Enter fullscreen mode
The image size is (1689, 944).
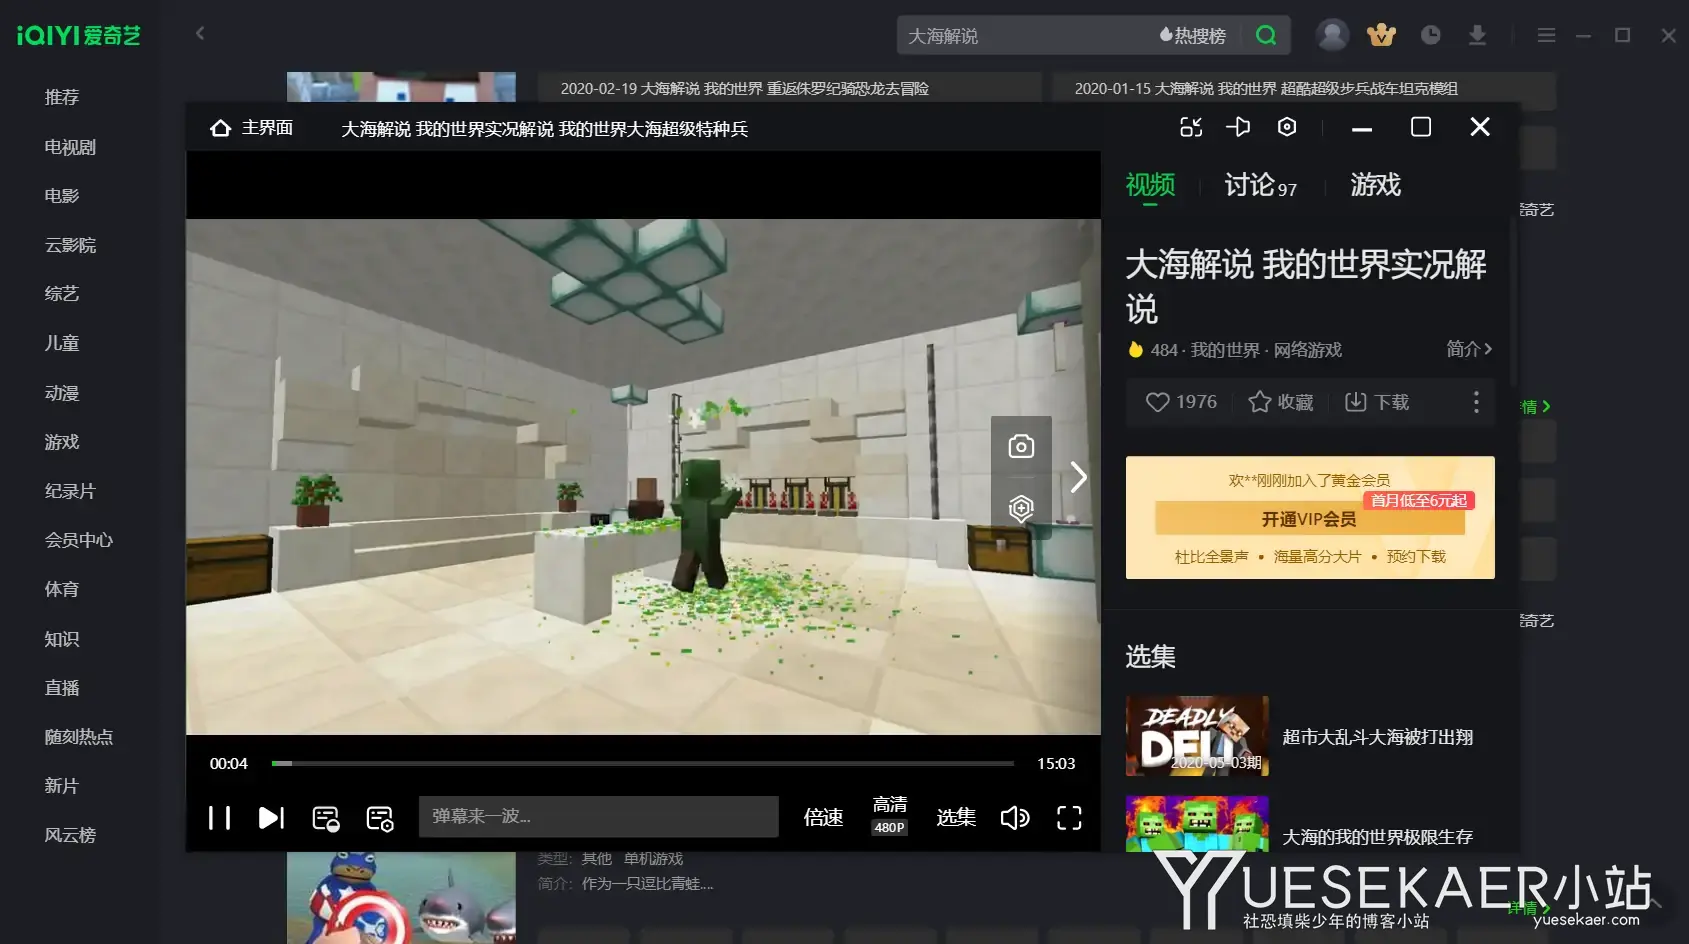pyautogui.click(x=1069, y=818)
